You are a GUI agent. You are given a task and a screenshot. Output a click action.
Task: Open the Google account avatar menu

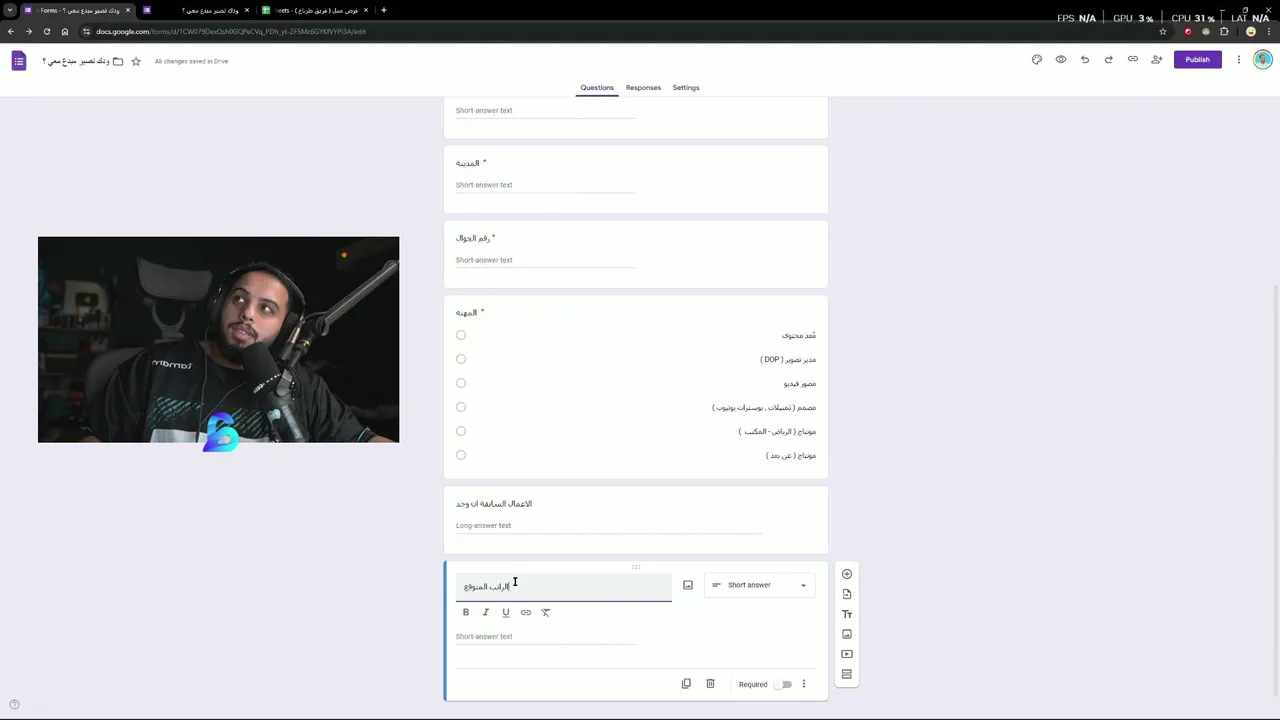click(x=1263, y=60)
